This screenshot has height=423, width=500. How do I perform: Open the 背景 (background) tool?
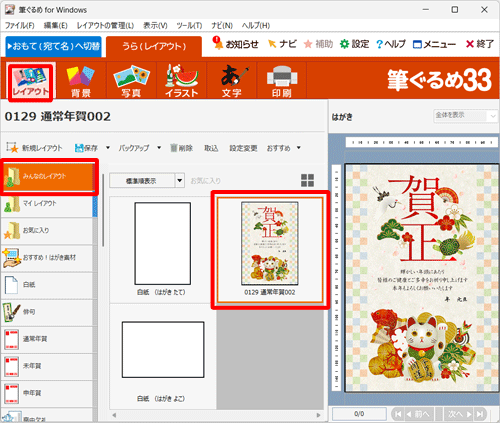coord(81,81)
